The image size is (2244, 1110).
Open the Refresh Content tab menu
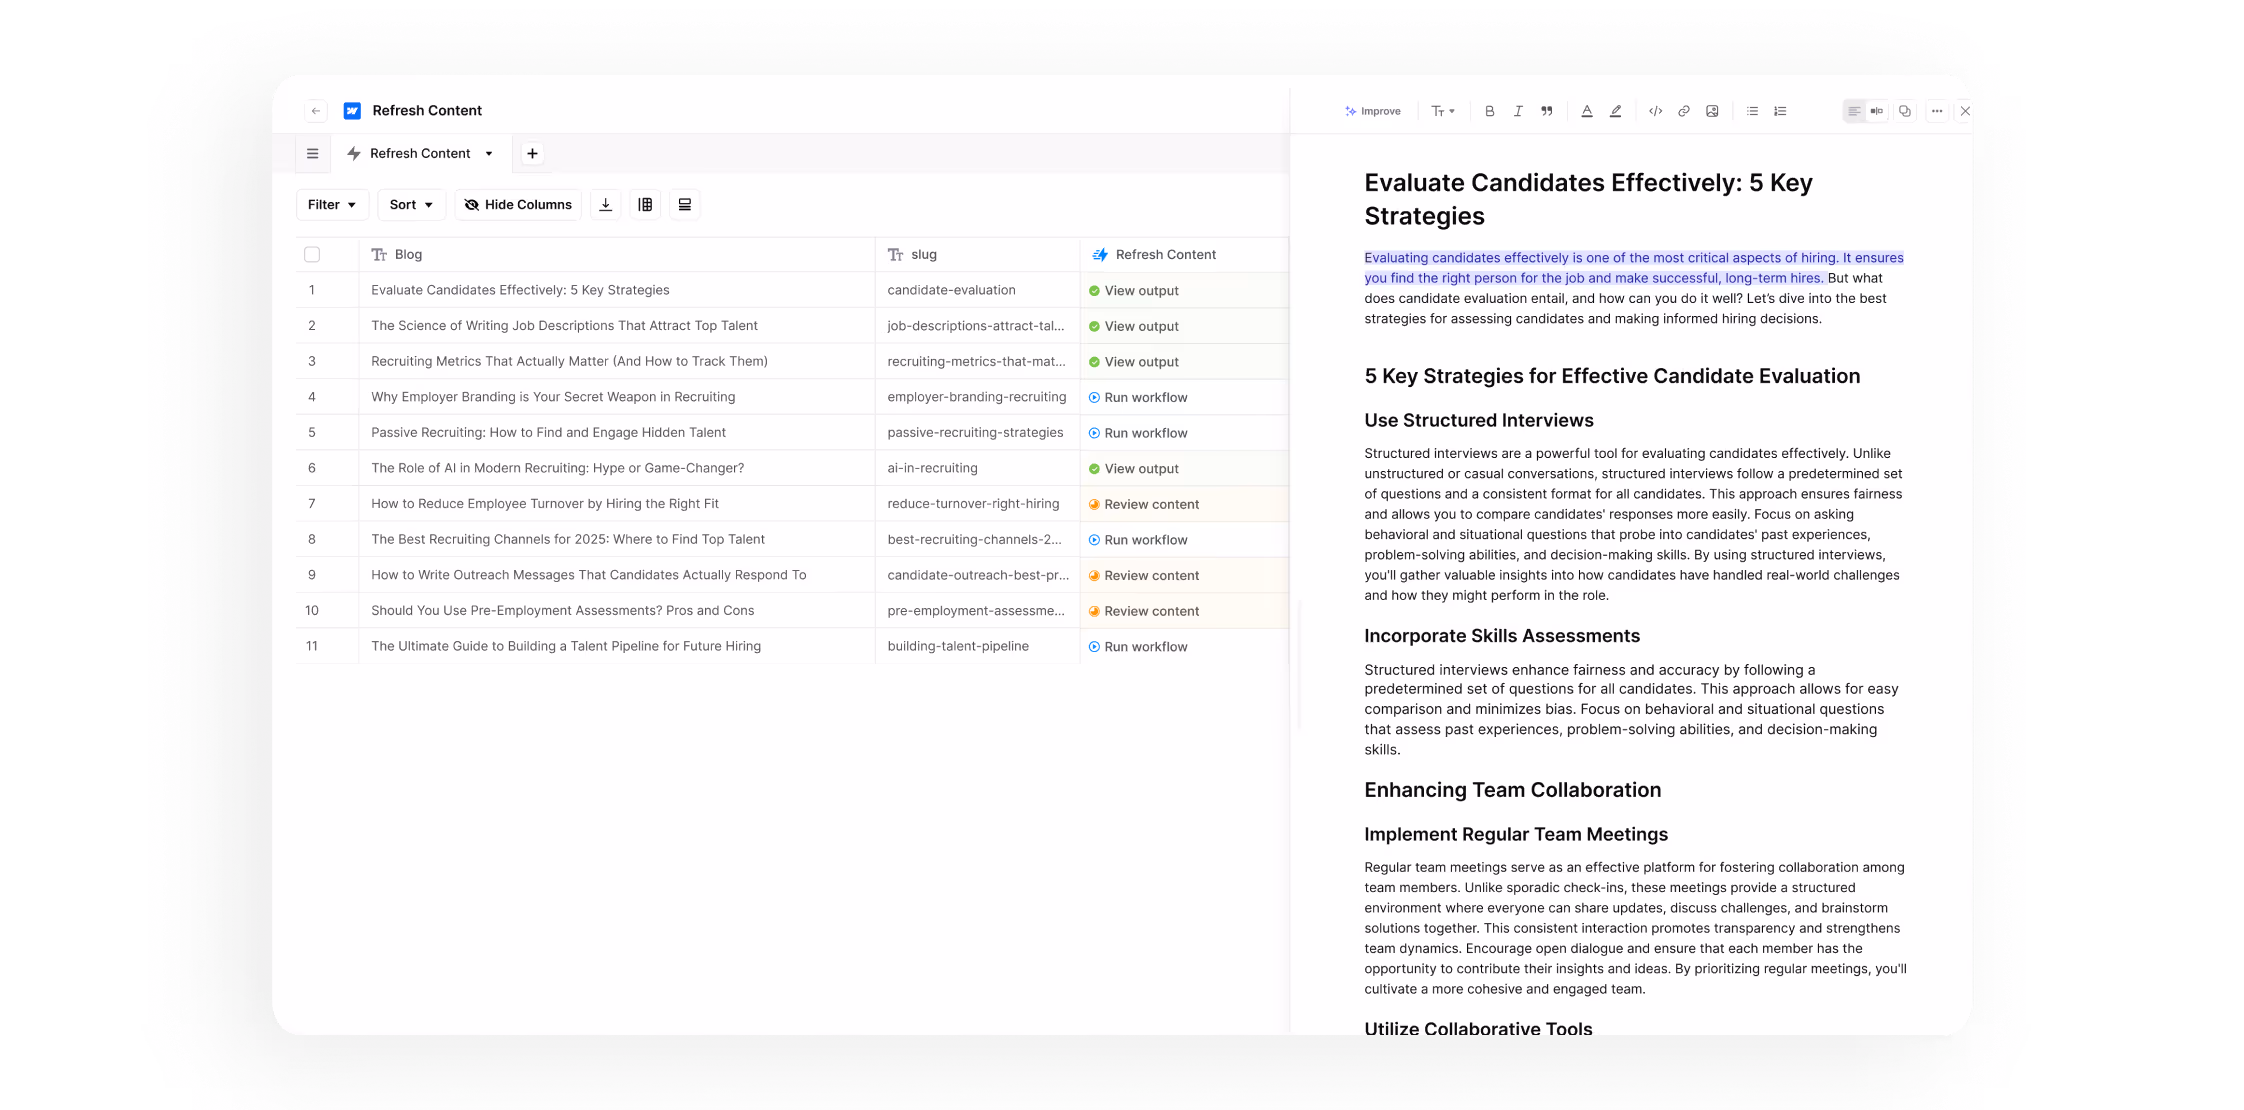point(489,153)
